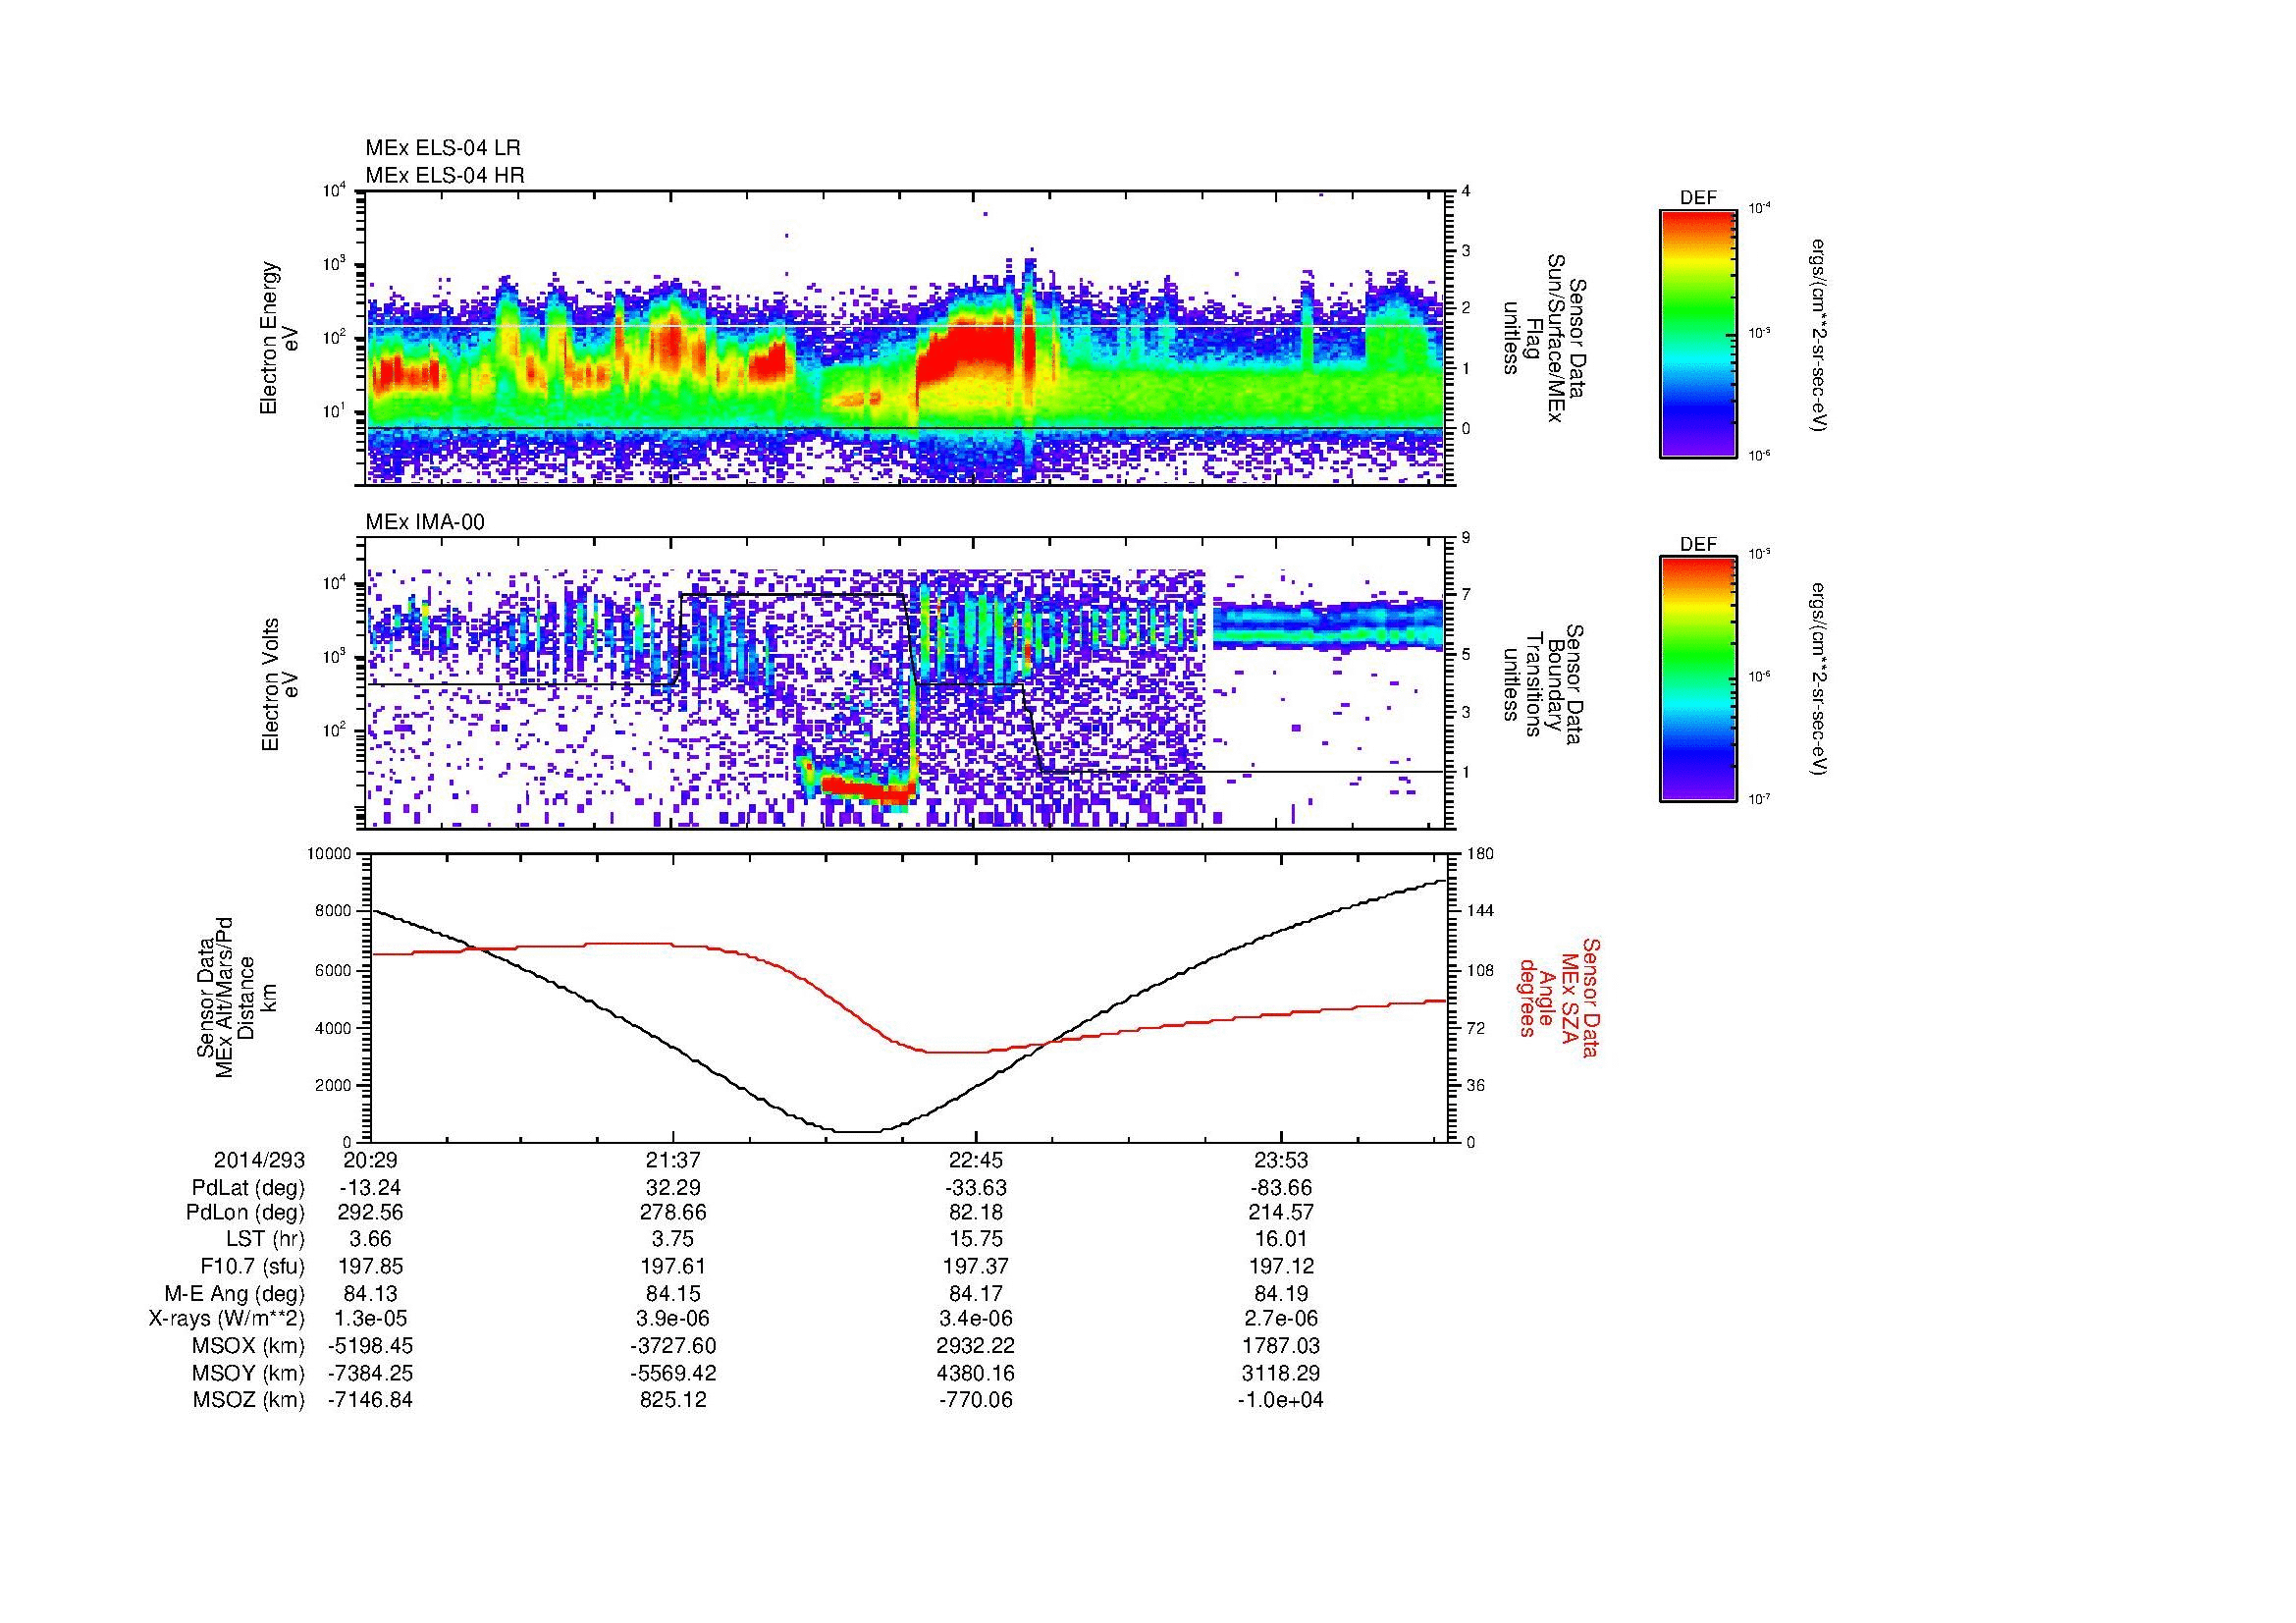Click the '180' SZA axis tick
Image resolution: width=2296 pixels, height=1623 pixels.
(1480, 854)
